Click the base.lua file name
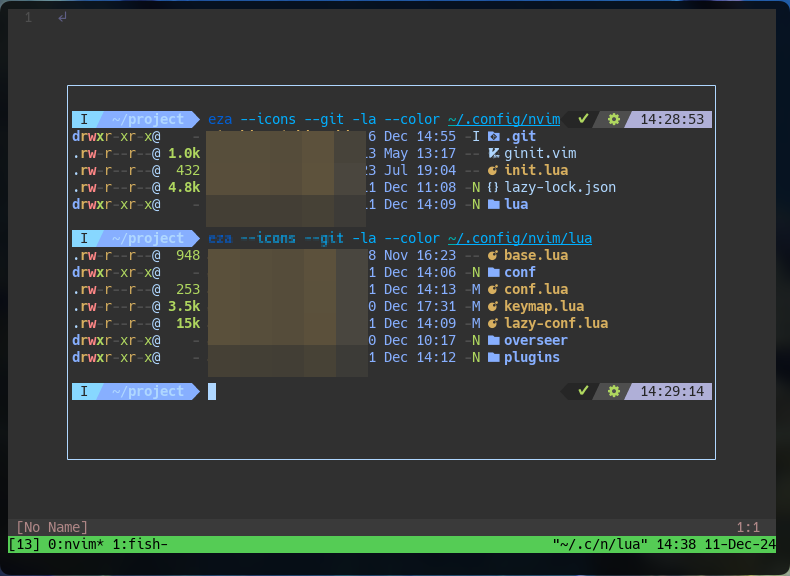 click(x=536, y=255)
